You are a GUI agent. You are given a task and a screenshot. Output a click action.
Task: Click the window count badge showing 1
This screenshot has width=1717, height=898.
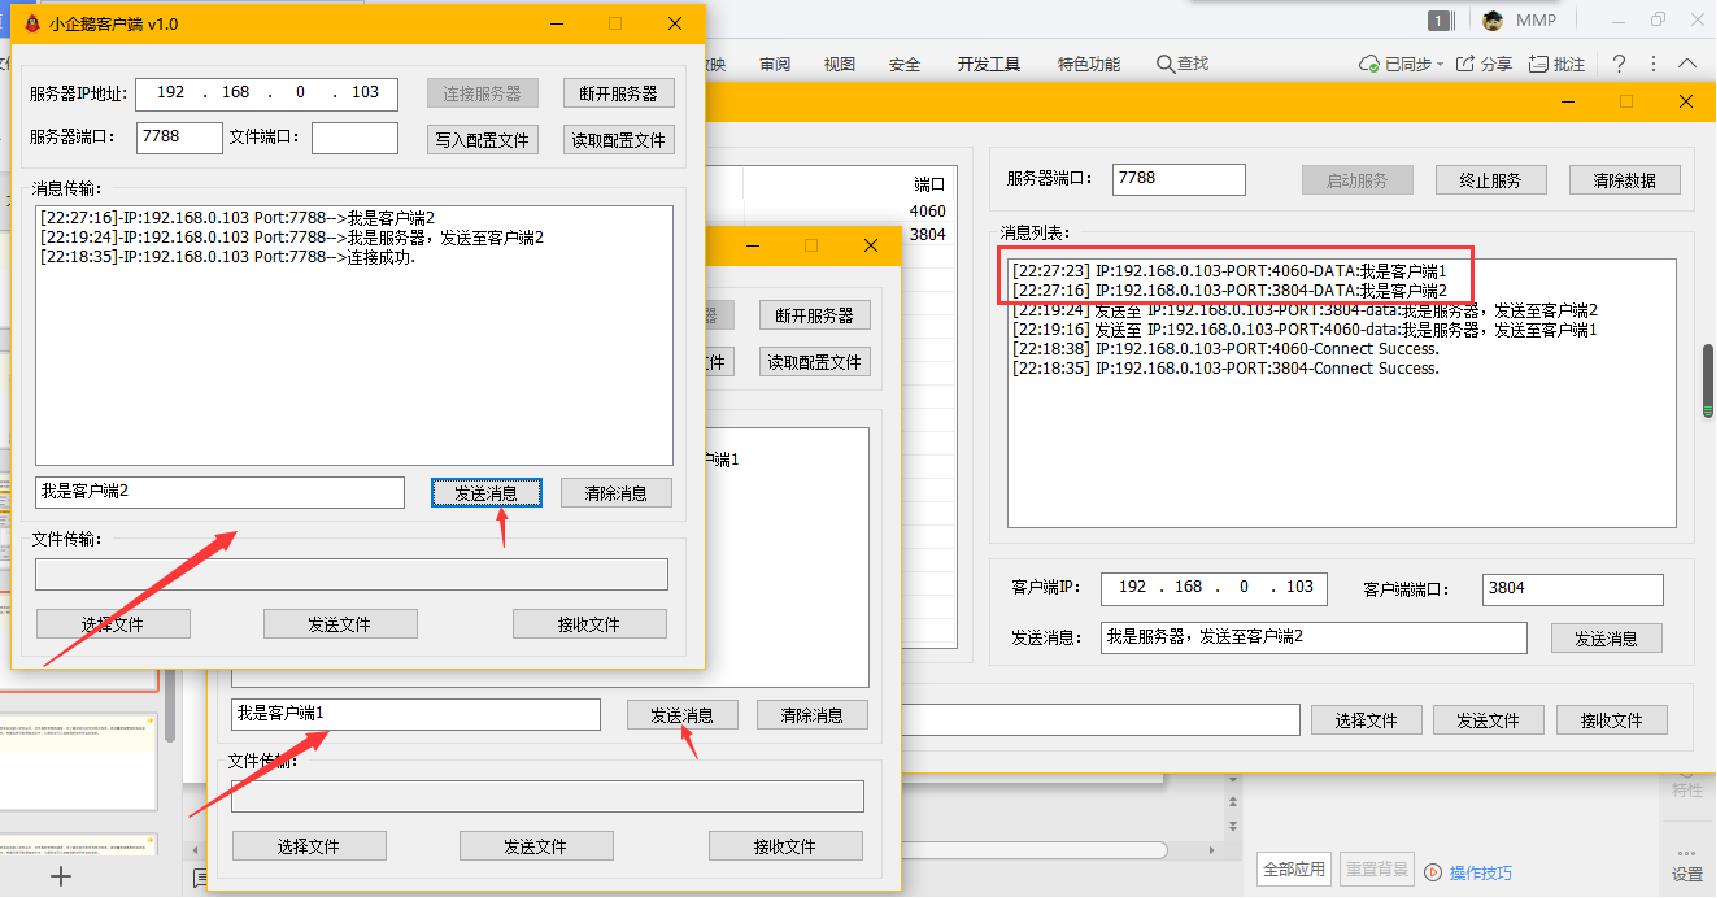(1439, 20)
